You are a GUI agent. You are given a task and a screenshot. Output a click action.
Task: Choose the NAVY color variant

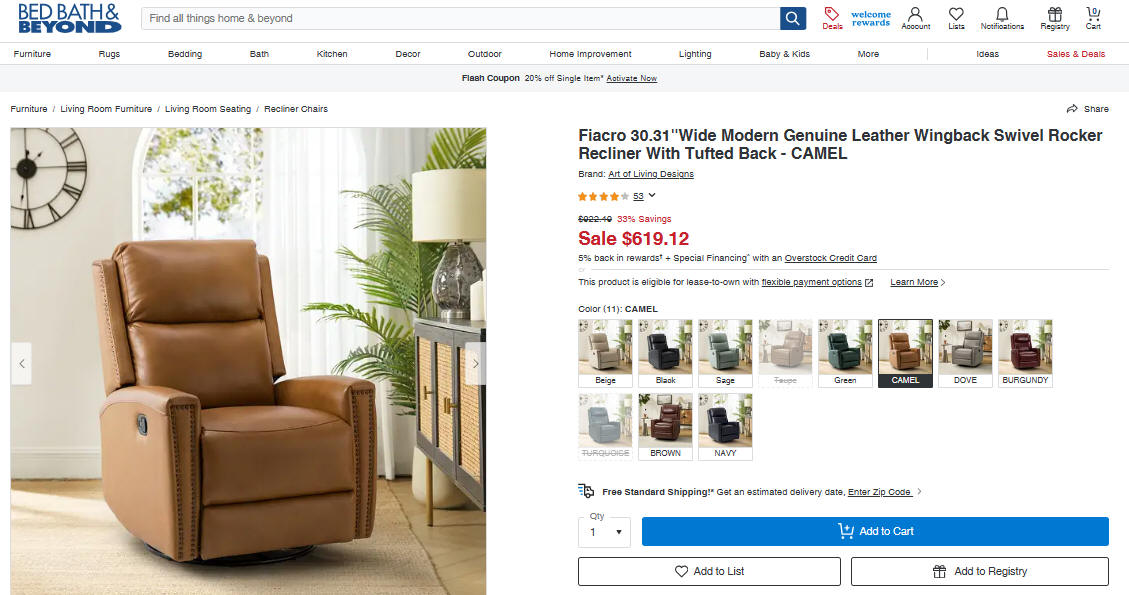(x=725, y=426)
